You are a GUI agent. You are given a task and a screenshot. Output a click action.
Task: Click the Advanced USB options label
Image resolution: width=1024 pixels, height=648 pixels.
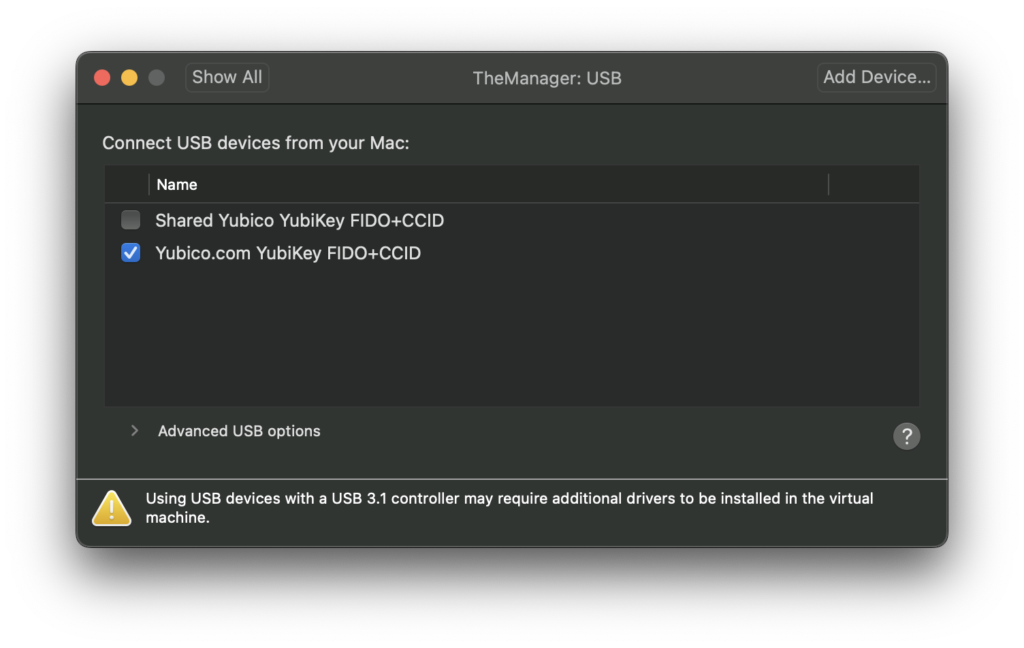[x=239, y=431]
